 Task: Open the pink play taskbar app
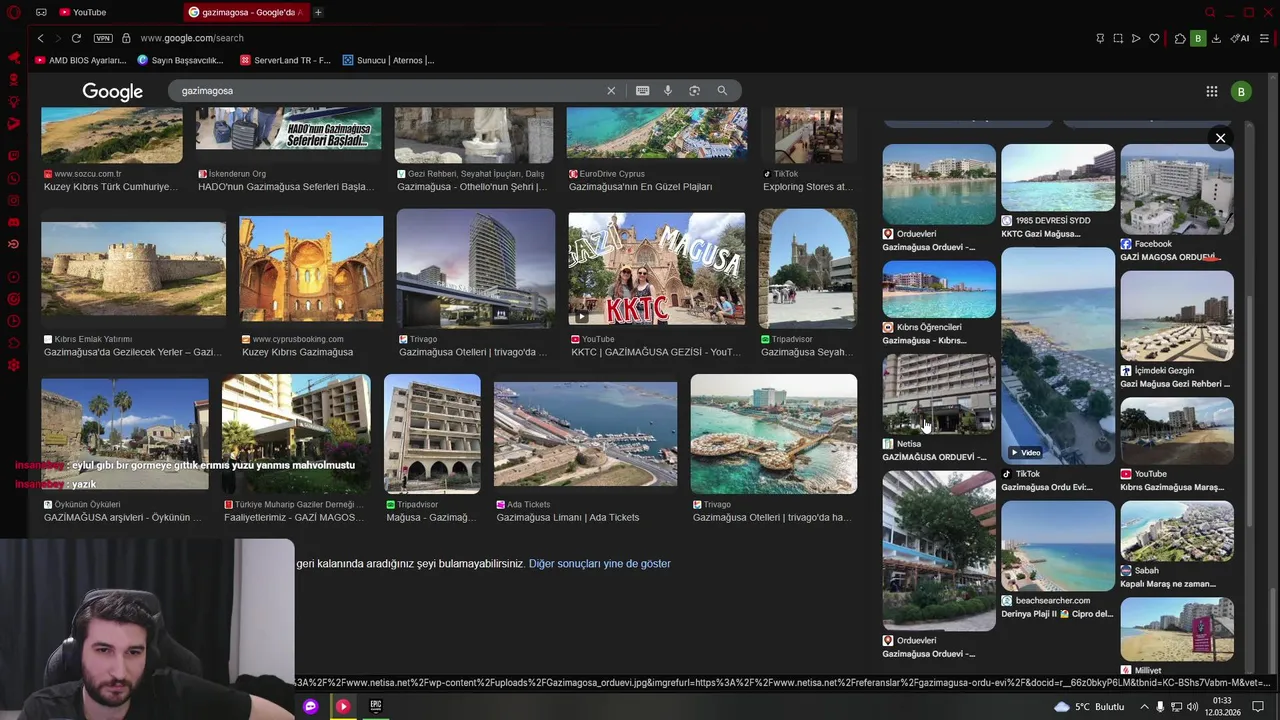[343, 706]
